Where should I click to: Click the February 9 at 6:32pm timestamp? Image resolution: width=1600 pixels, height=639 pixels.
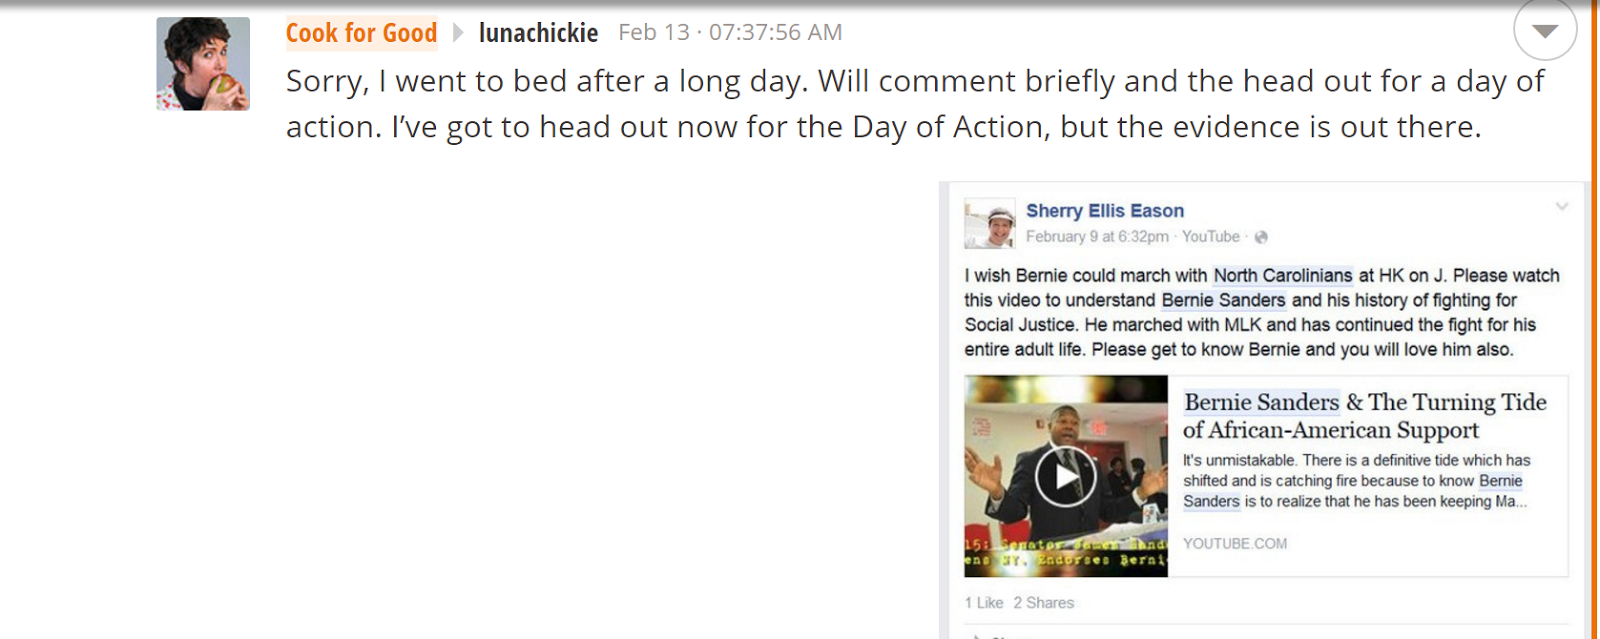1097,237
